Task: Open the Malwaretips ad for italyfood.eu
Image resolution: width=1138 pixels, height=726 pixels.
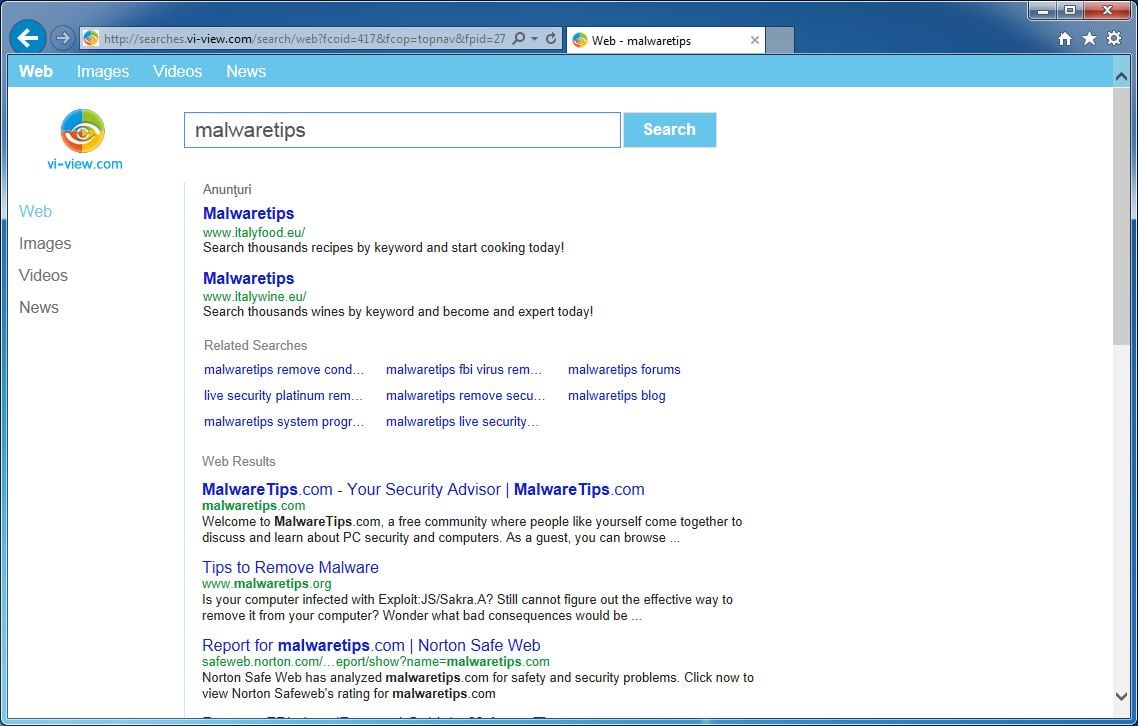Action: [x=248, y=213]
